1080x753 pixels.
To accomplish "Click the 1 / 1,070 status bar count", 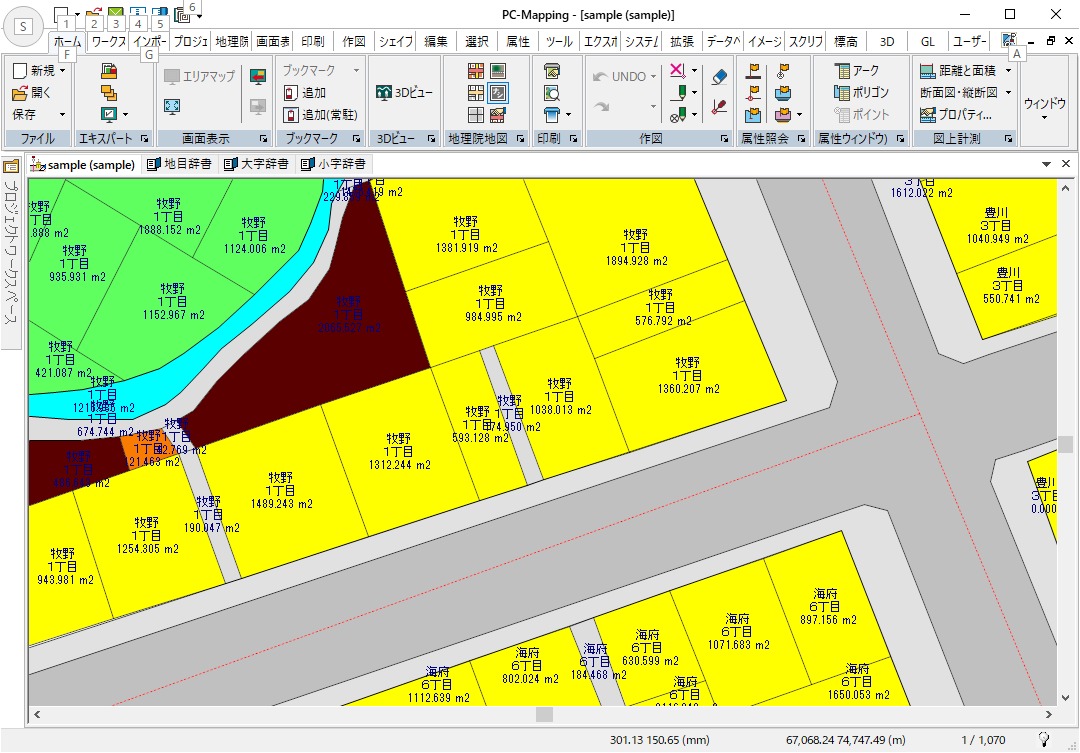I will pyautogui.click(x=983, y=740).
